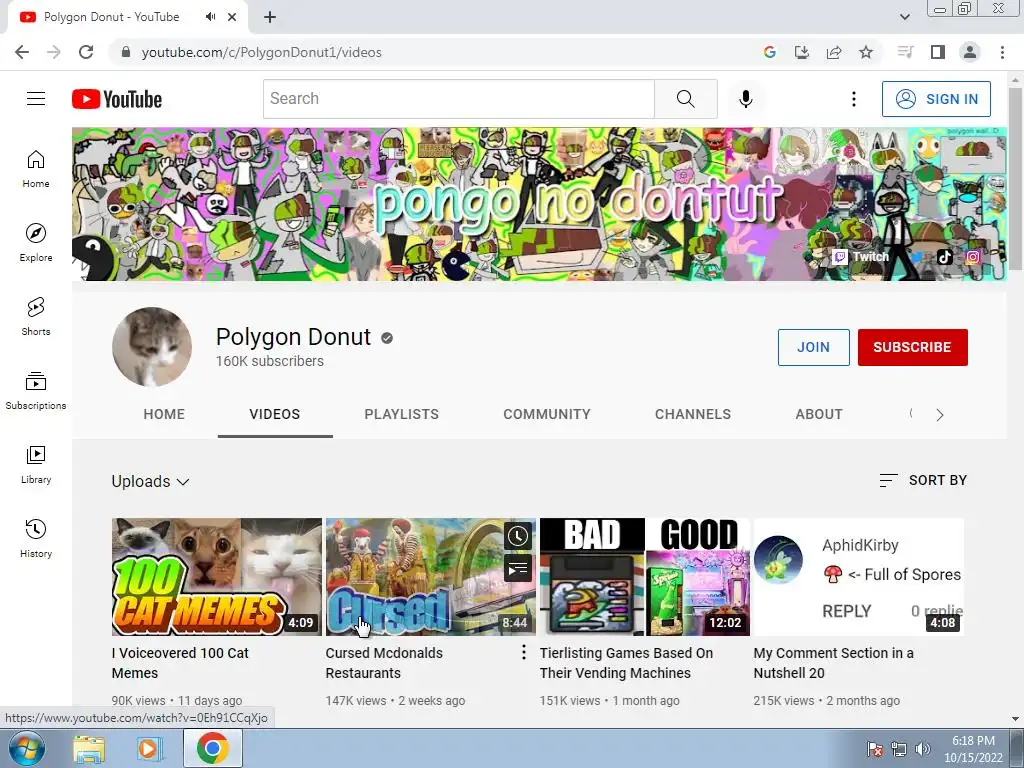
Task: Open the Windows Start button
Action: [x=26, y=749]
